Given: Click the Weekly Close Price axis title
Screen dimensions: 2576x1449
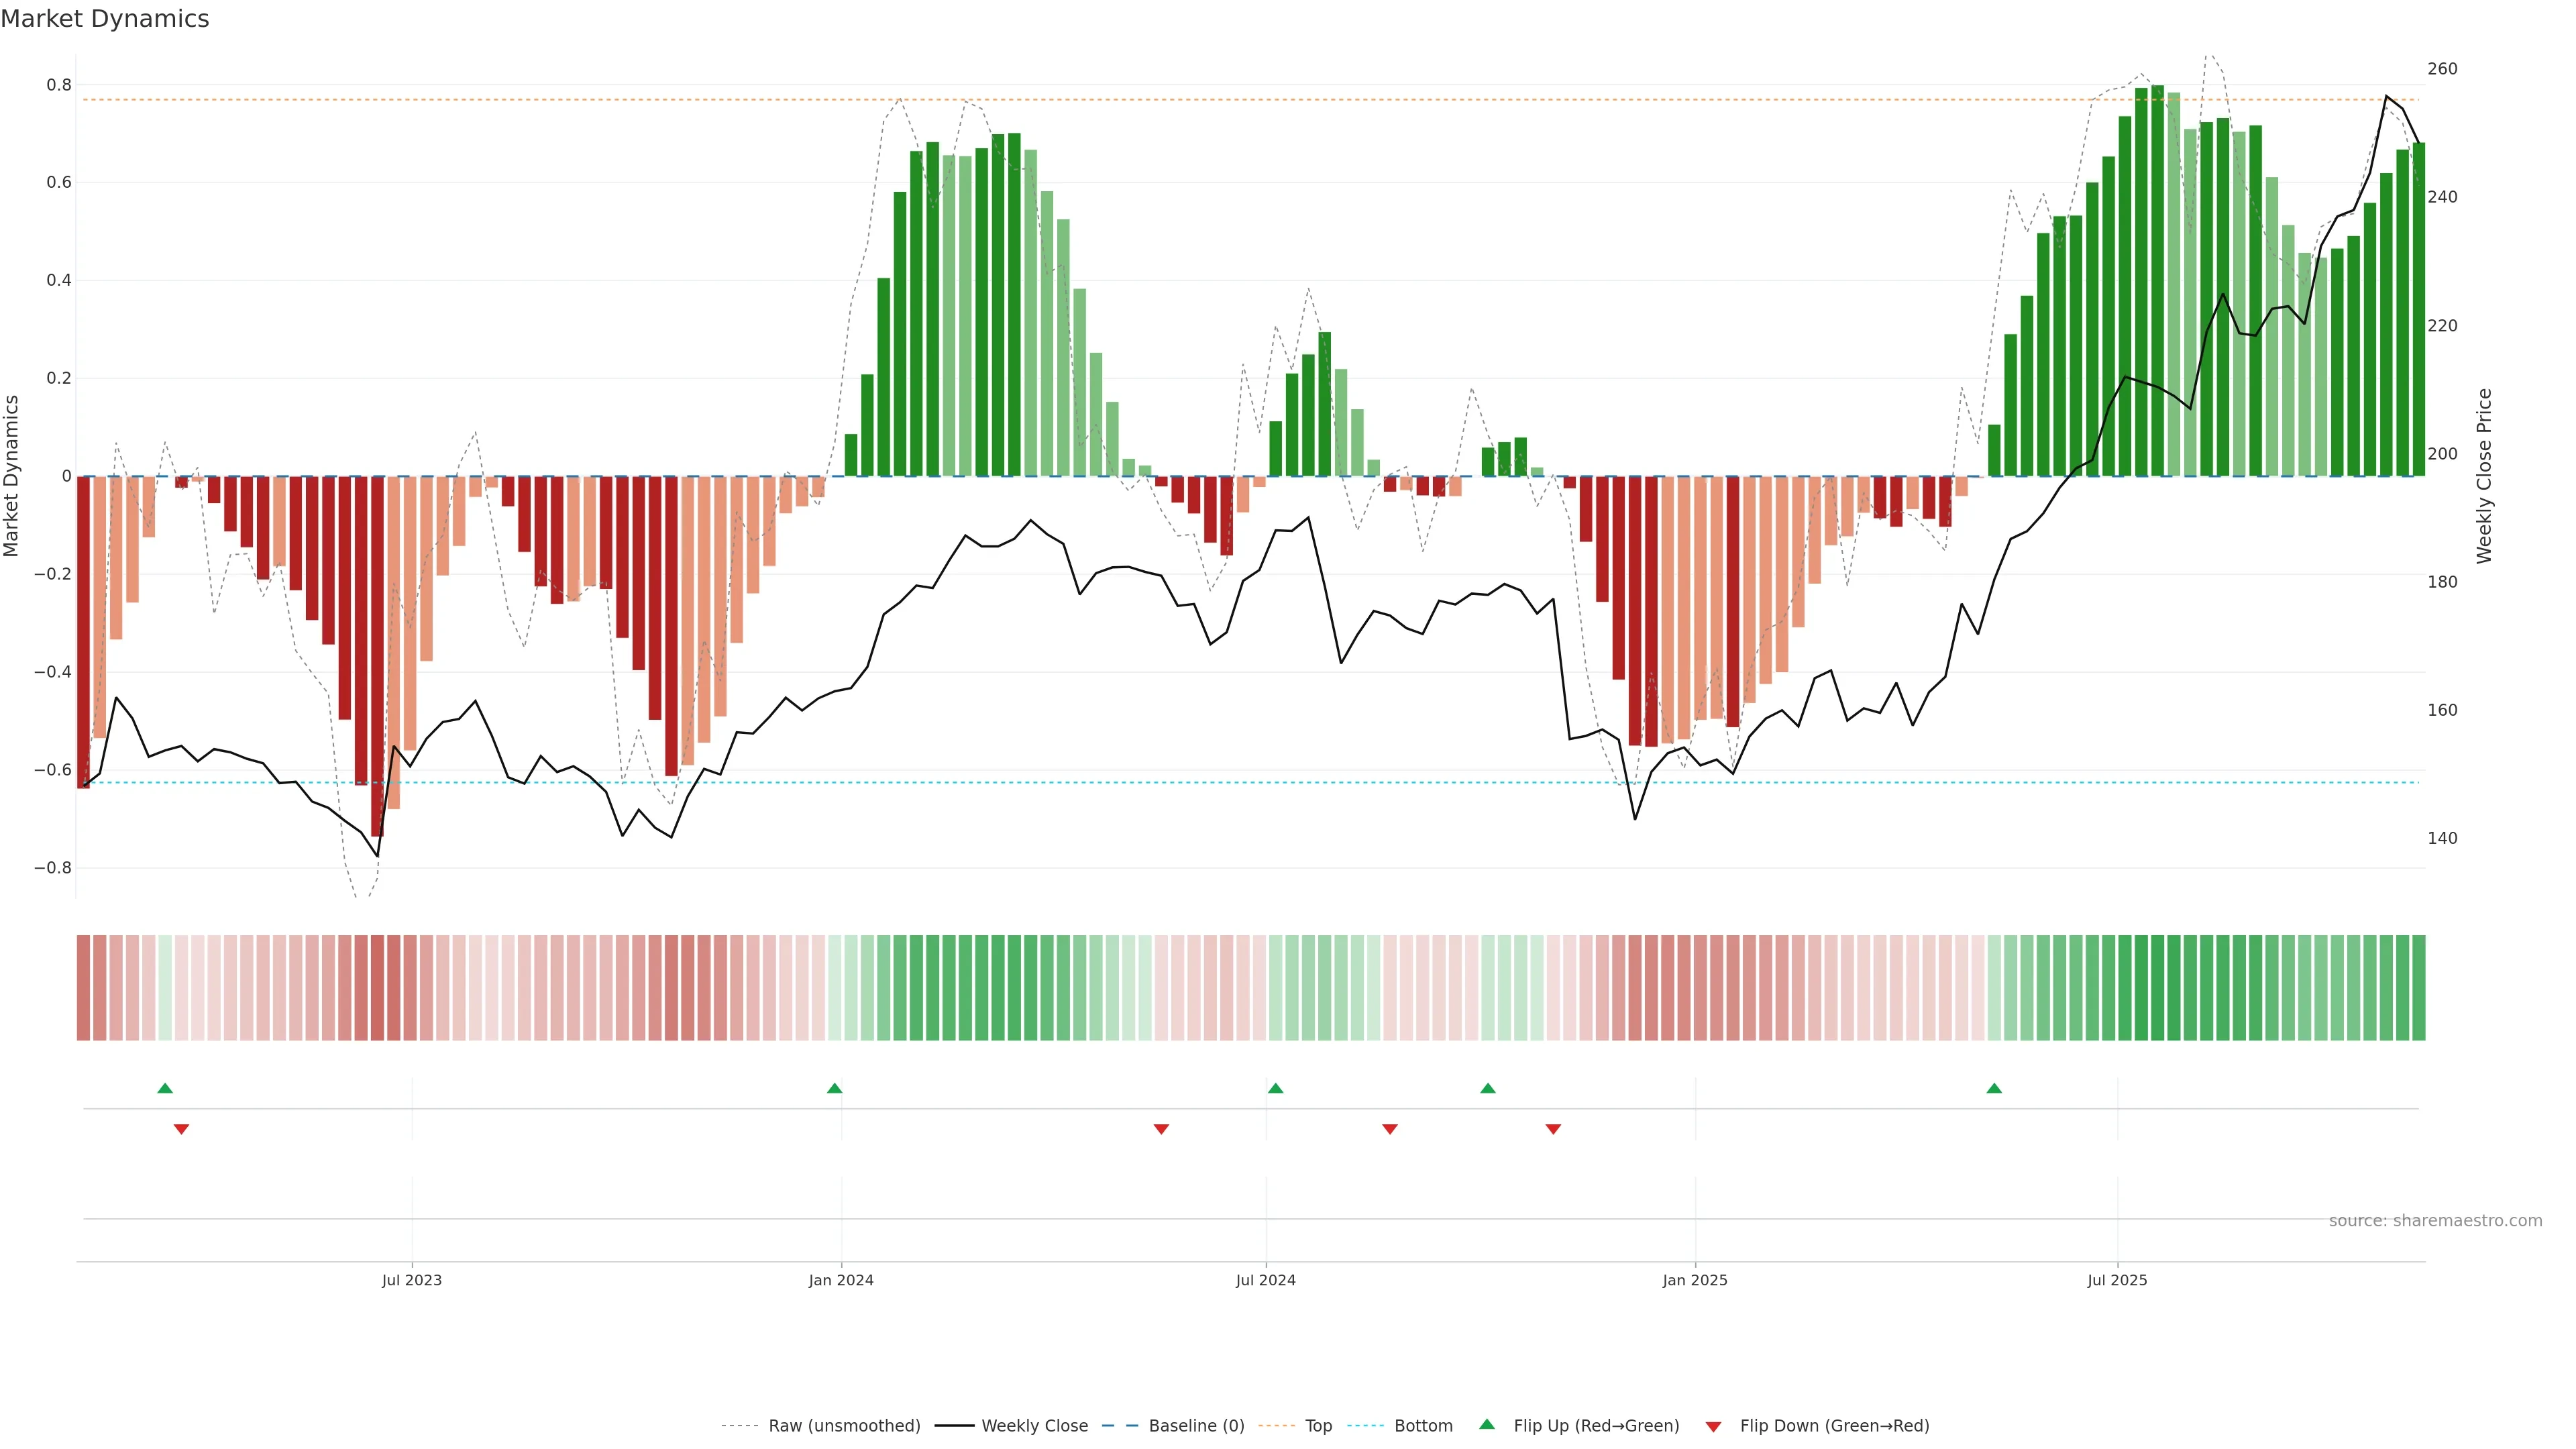Looking at the screenshot, I should [x=2484, y=476].
